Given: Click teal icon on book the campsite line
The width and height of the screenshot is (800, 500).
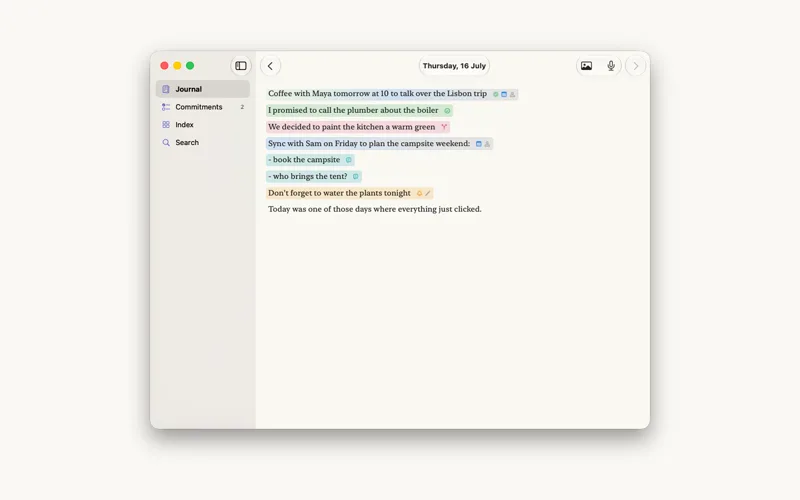Looking at the screenshot, I should click(x=348, y=160).
